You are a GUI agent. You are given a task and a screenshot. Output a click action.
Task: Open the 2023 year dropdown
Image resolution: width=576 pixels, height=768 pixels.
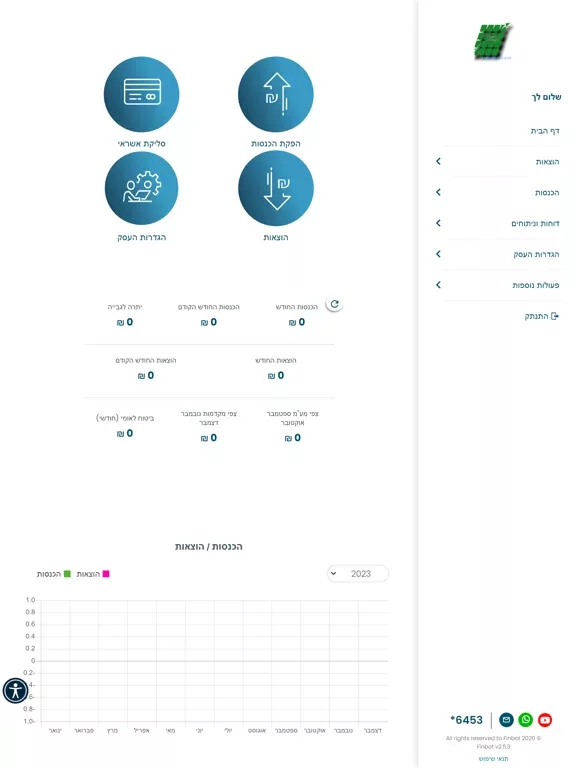point(358,574)
